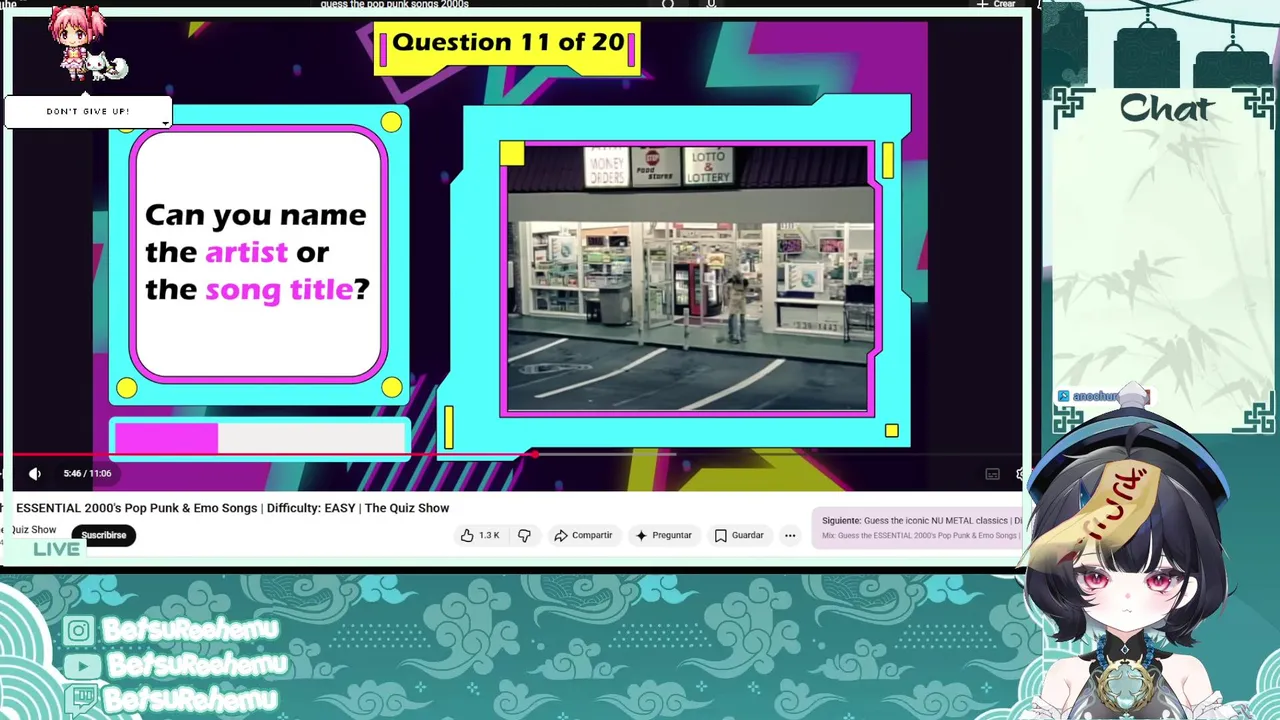
Task: Click the Compartir share button
Action: (x=583, y=535)
